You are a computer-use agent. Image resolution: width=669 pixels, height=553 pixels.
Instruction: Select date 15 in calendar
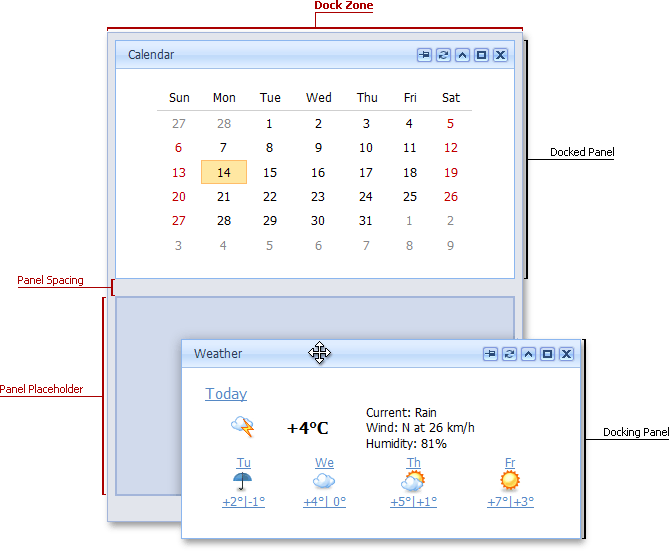(270, 172)
